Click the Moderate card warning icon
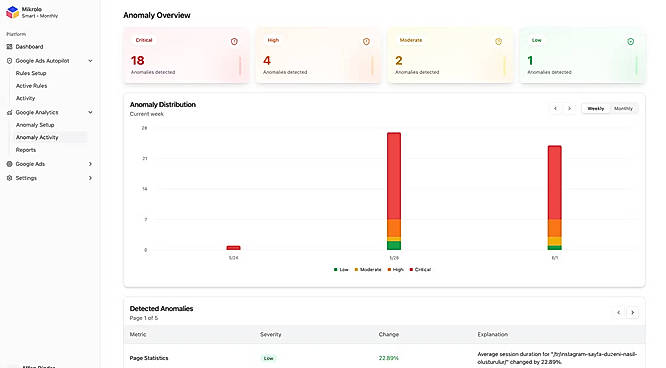 tap(498, 42)
